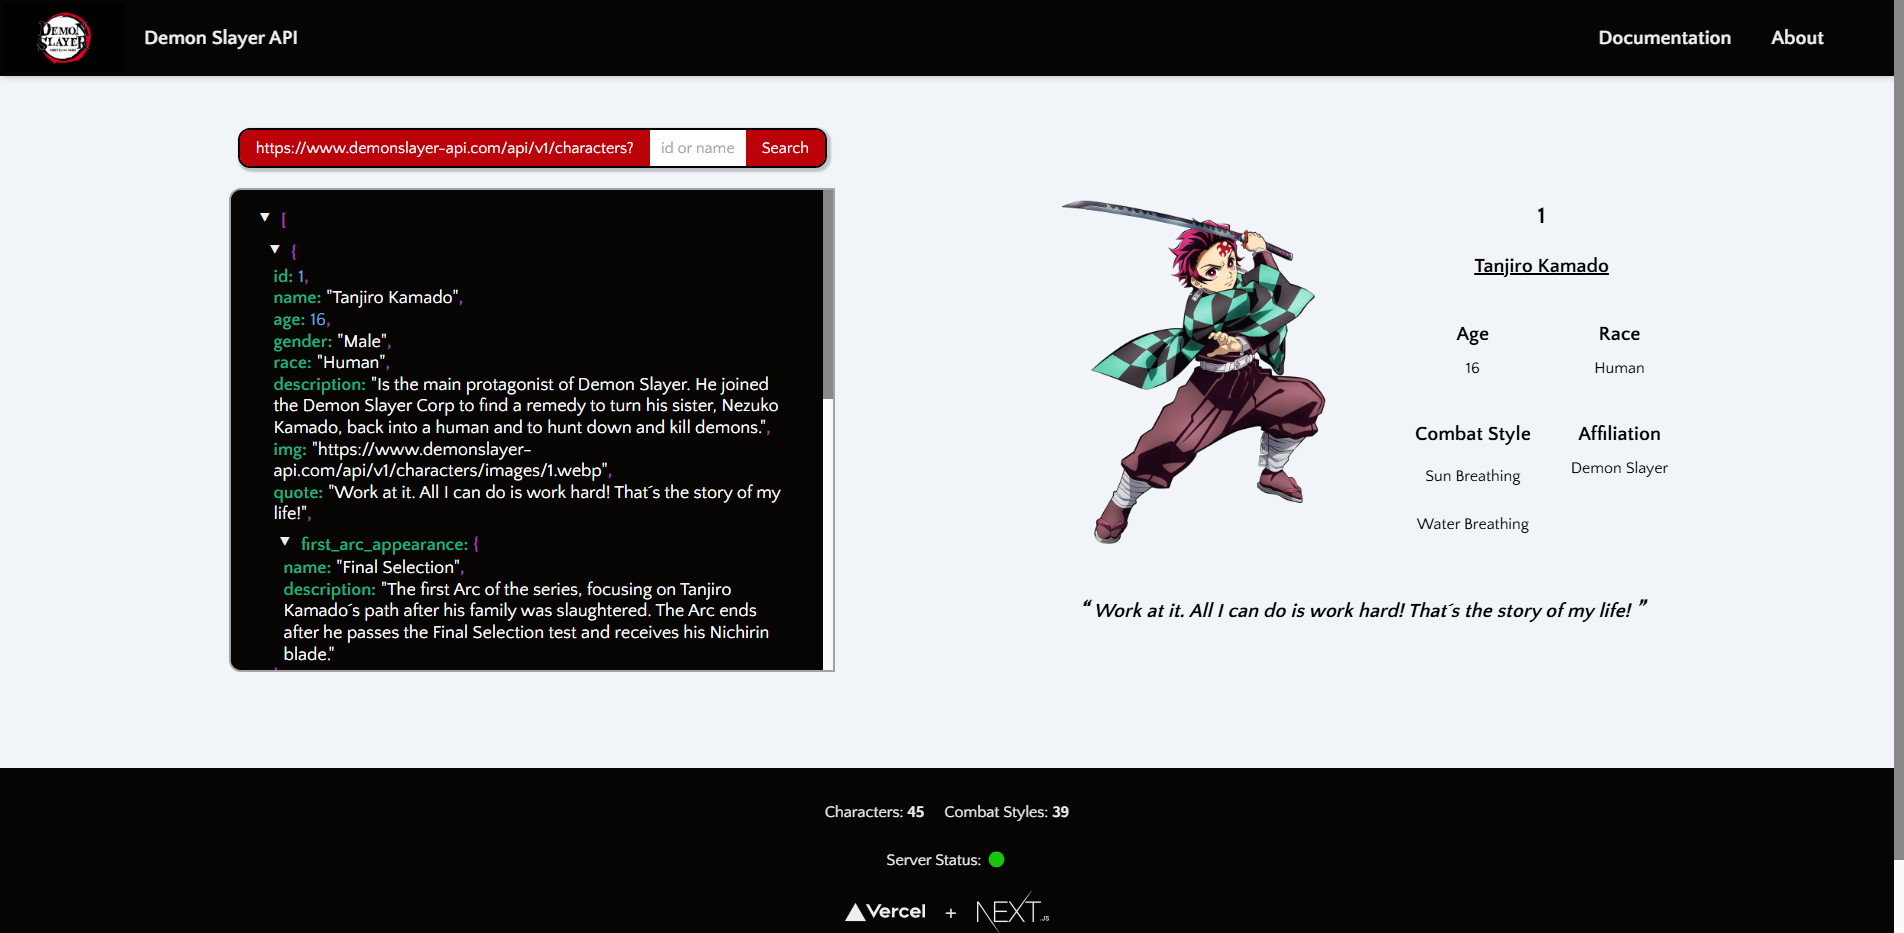1904x933 pixels.
Task: Click the character ID number 1 heading
Action: (1541, 215)
